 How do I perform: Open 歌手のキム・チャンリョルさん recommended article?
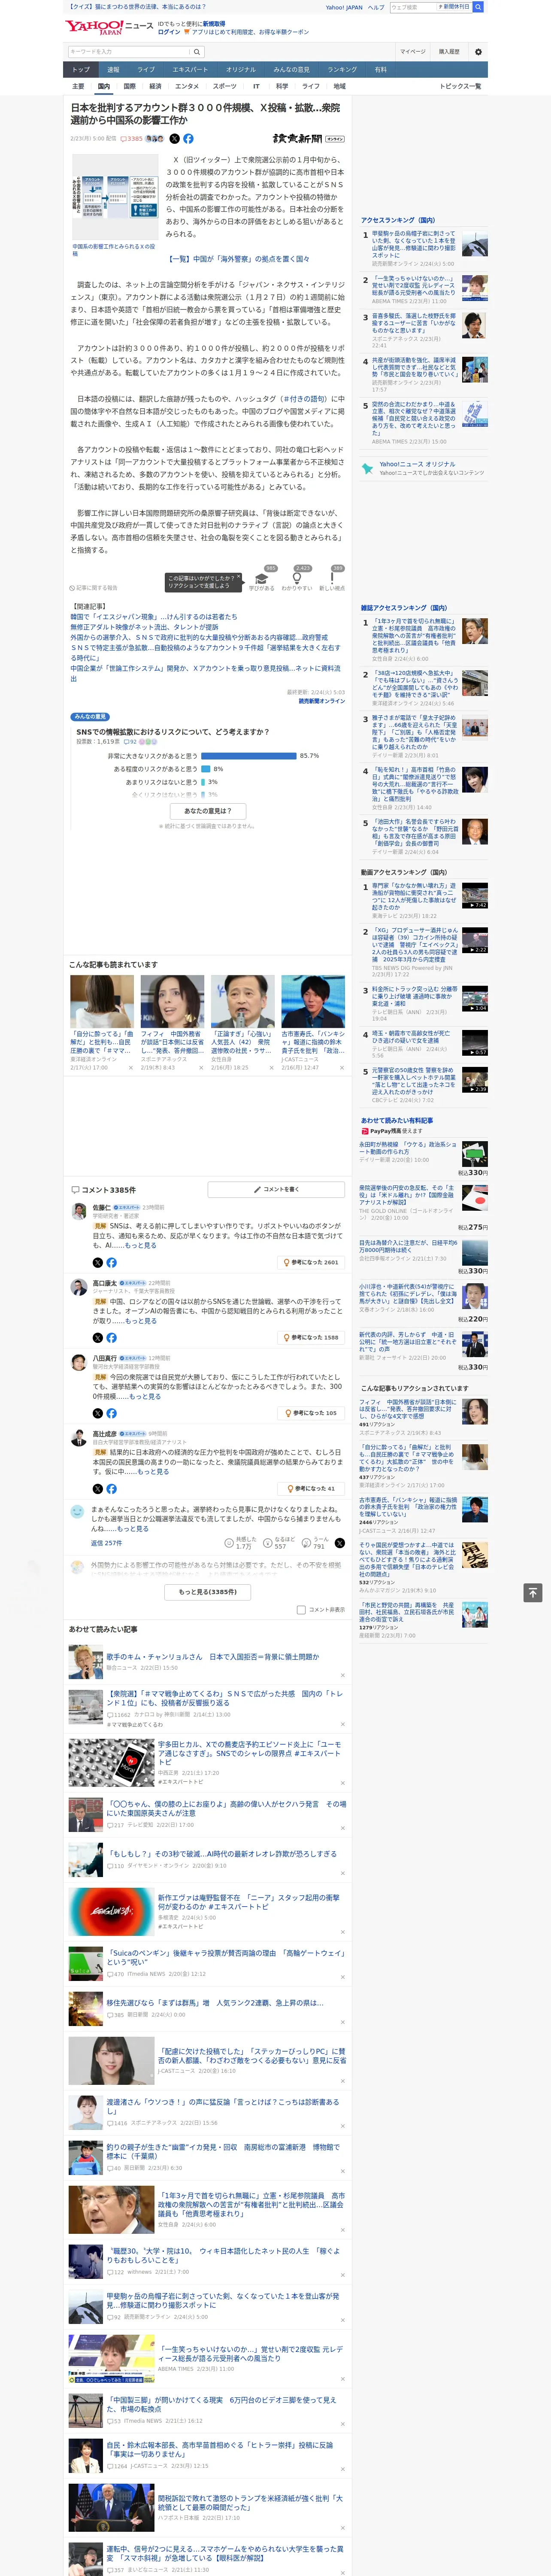coord(212,1656)
